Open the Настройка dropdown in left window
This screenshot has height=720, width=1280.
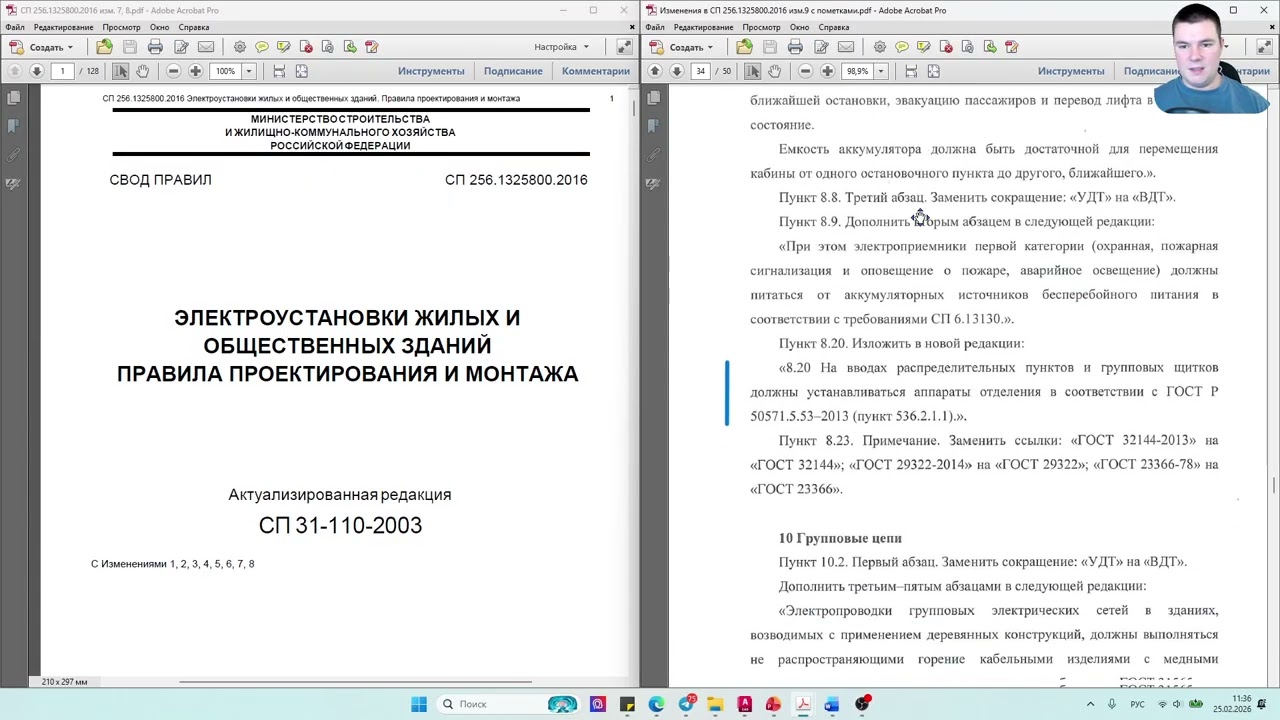(561, 47)
